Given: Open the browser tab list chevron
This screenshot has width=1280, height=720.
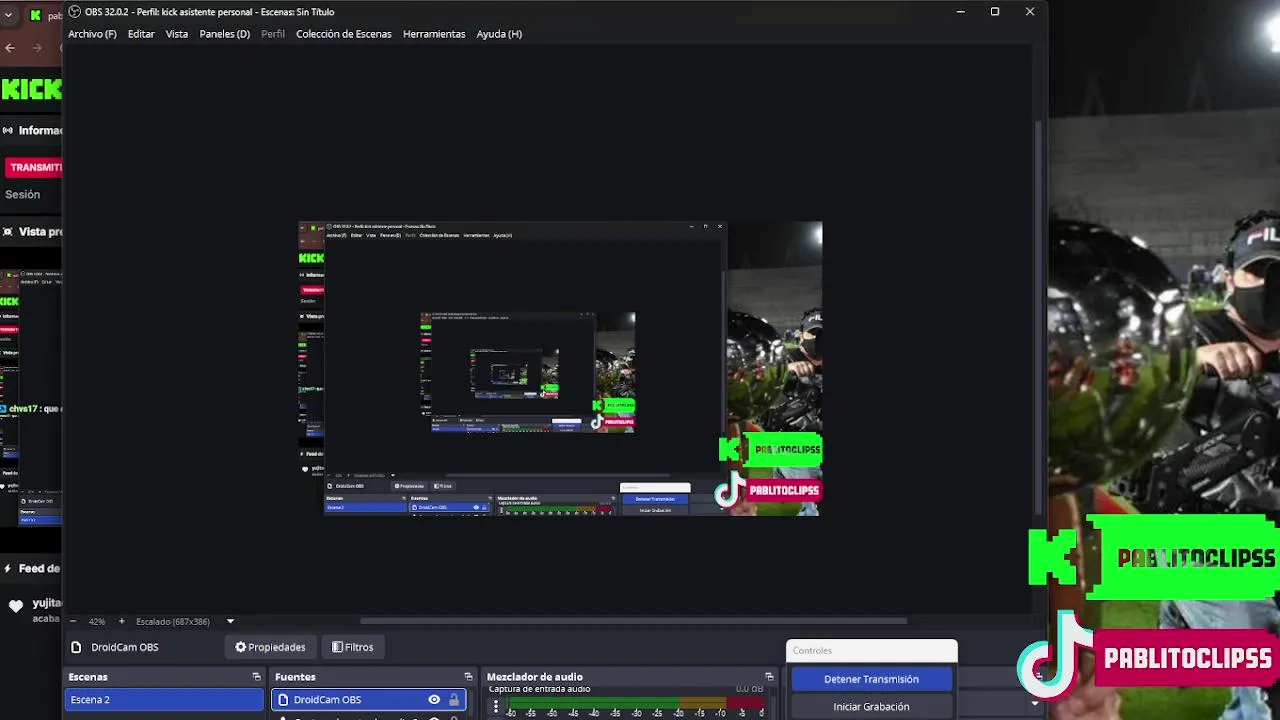Looking at the screenshot, I should click(x=8, y=15).
